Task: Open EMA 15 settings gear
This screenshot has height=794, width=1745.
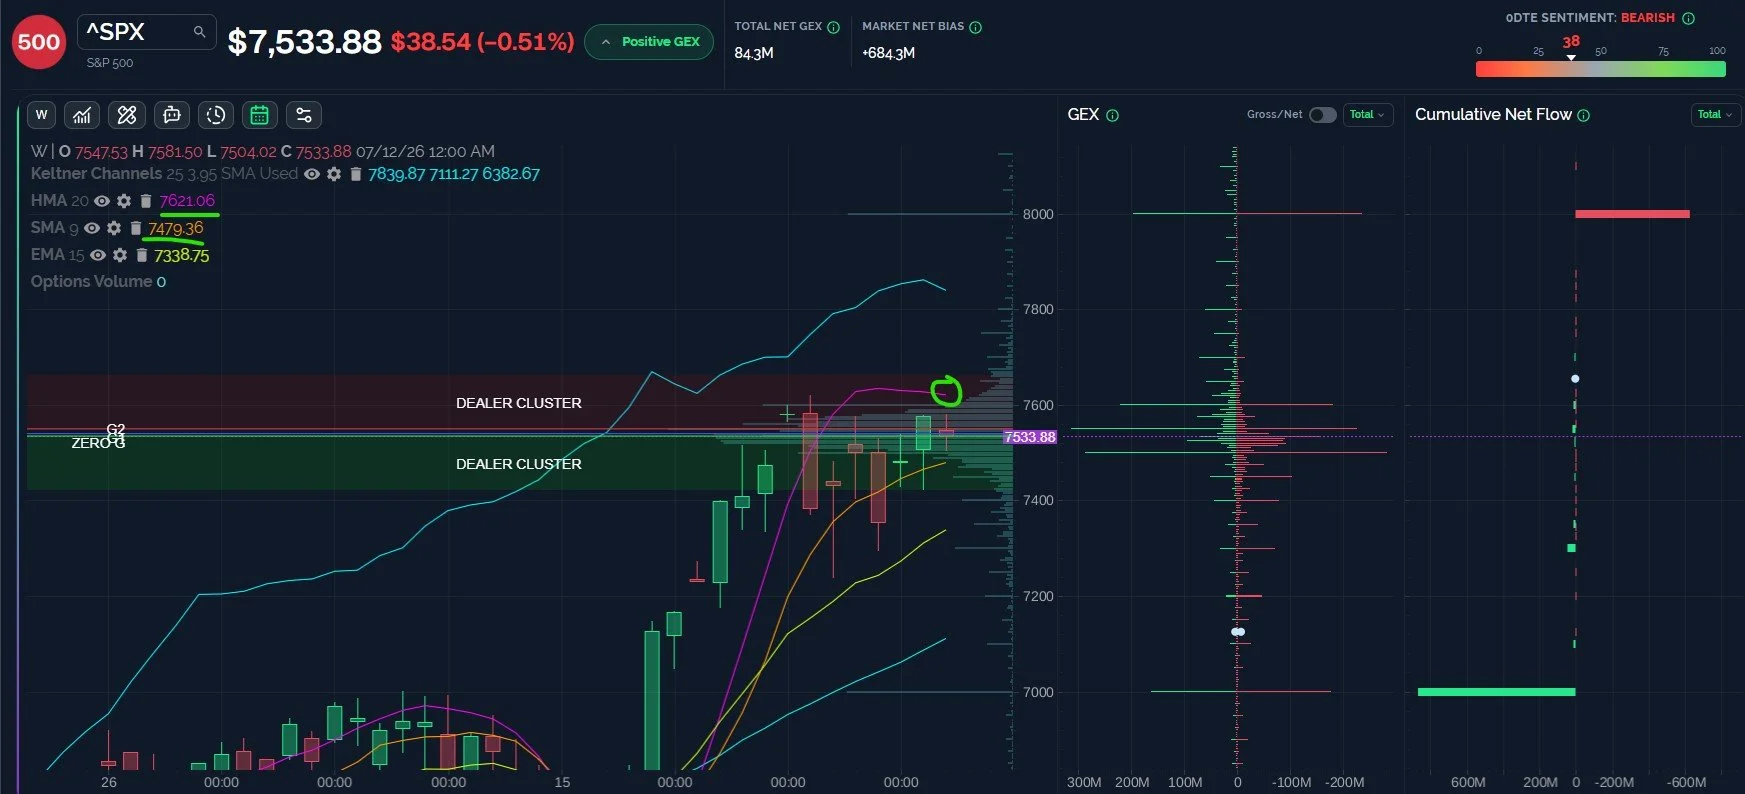Action: (x=120, y=255)
